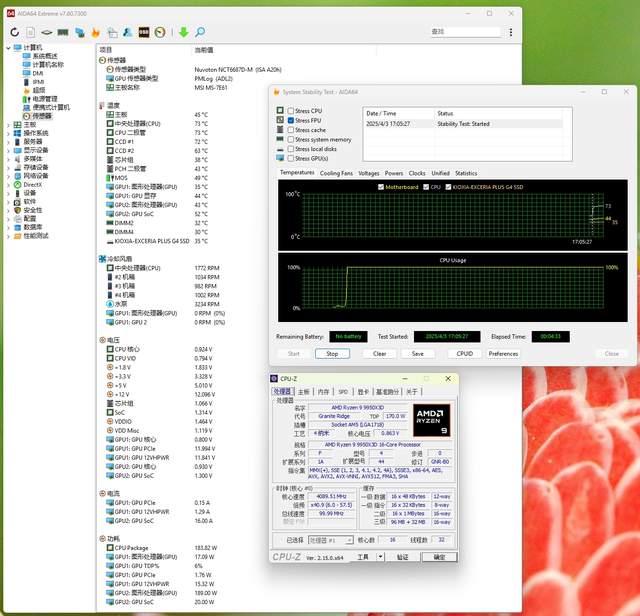Open the 内存 tab in CPU-Z
Viewport: 640px width, 616px height.
pos(322,391)
